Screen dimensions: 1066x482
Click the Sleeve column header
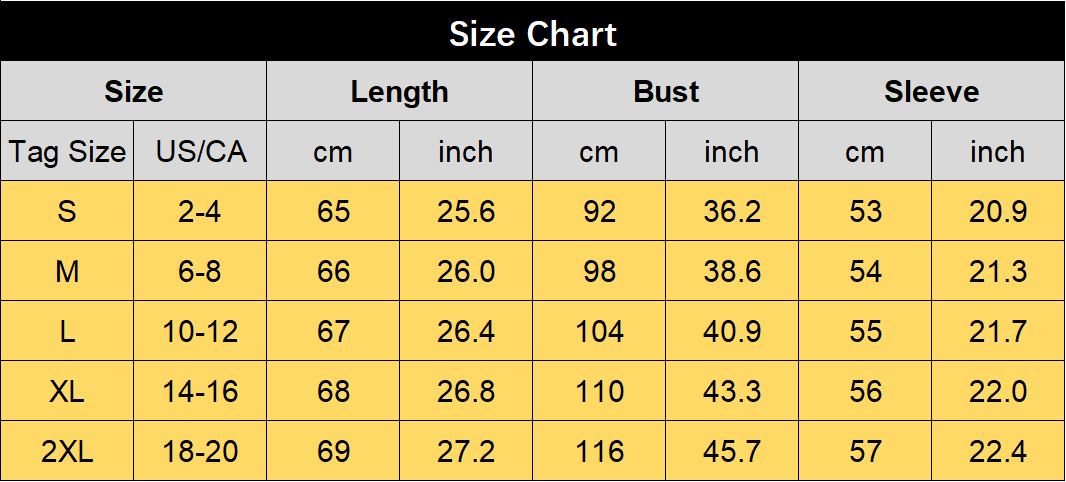931,91
